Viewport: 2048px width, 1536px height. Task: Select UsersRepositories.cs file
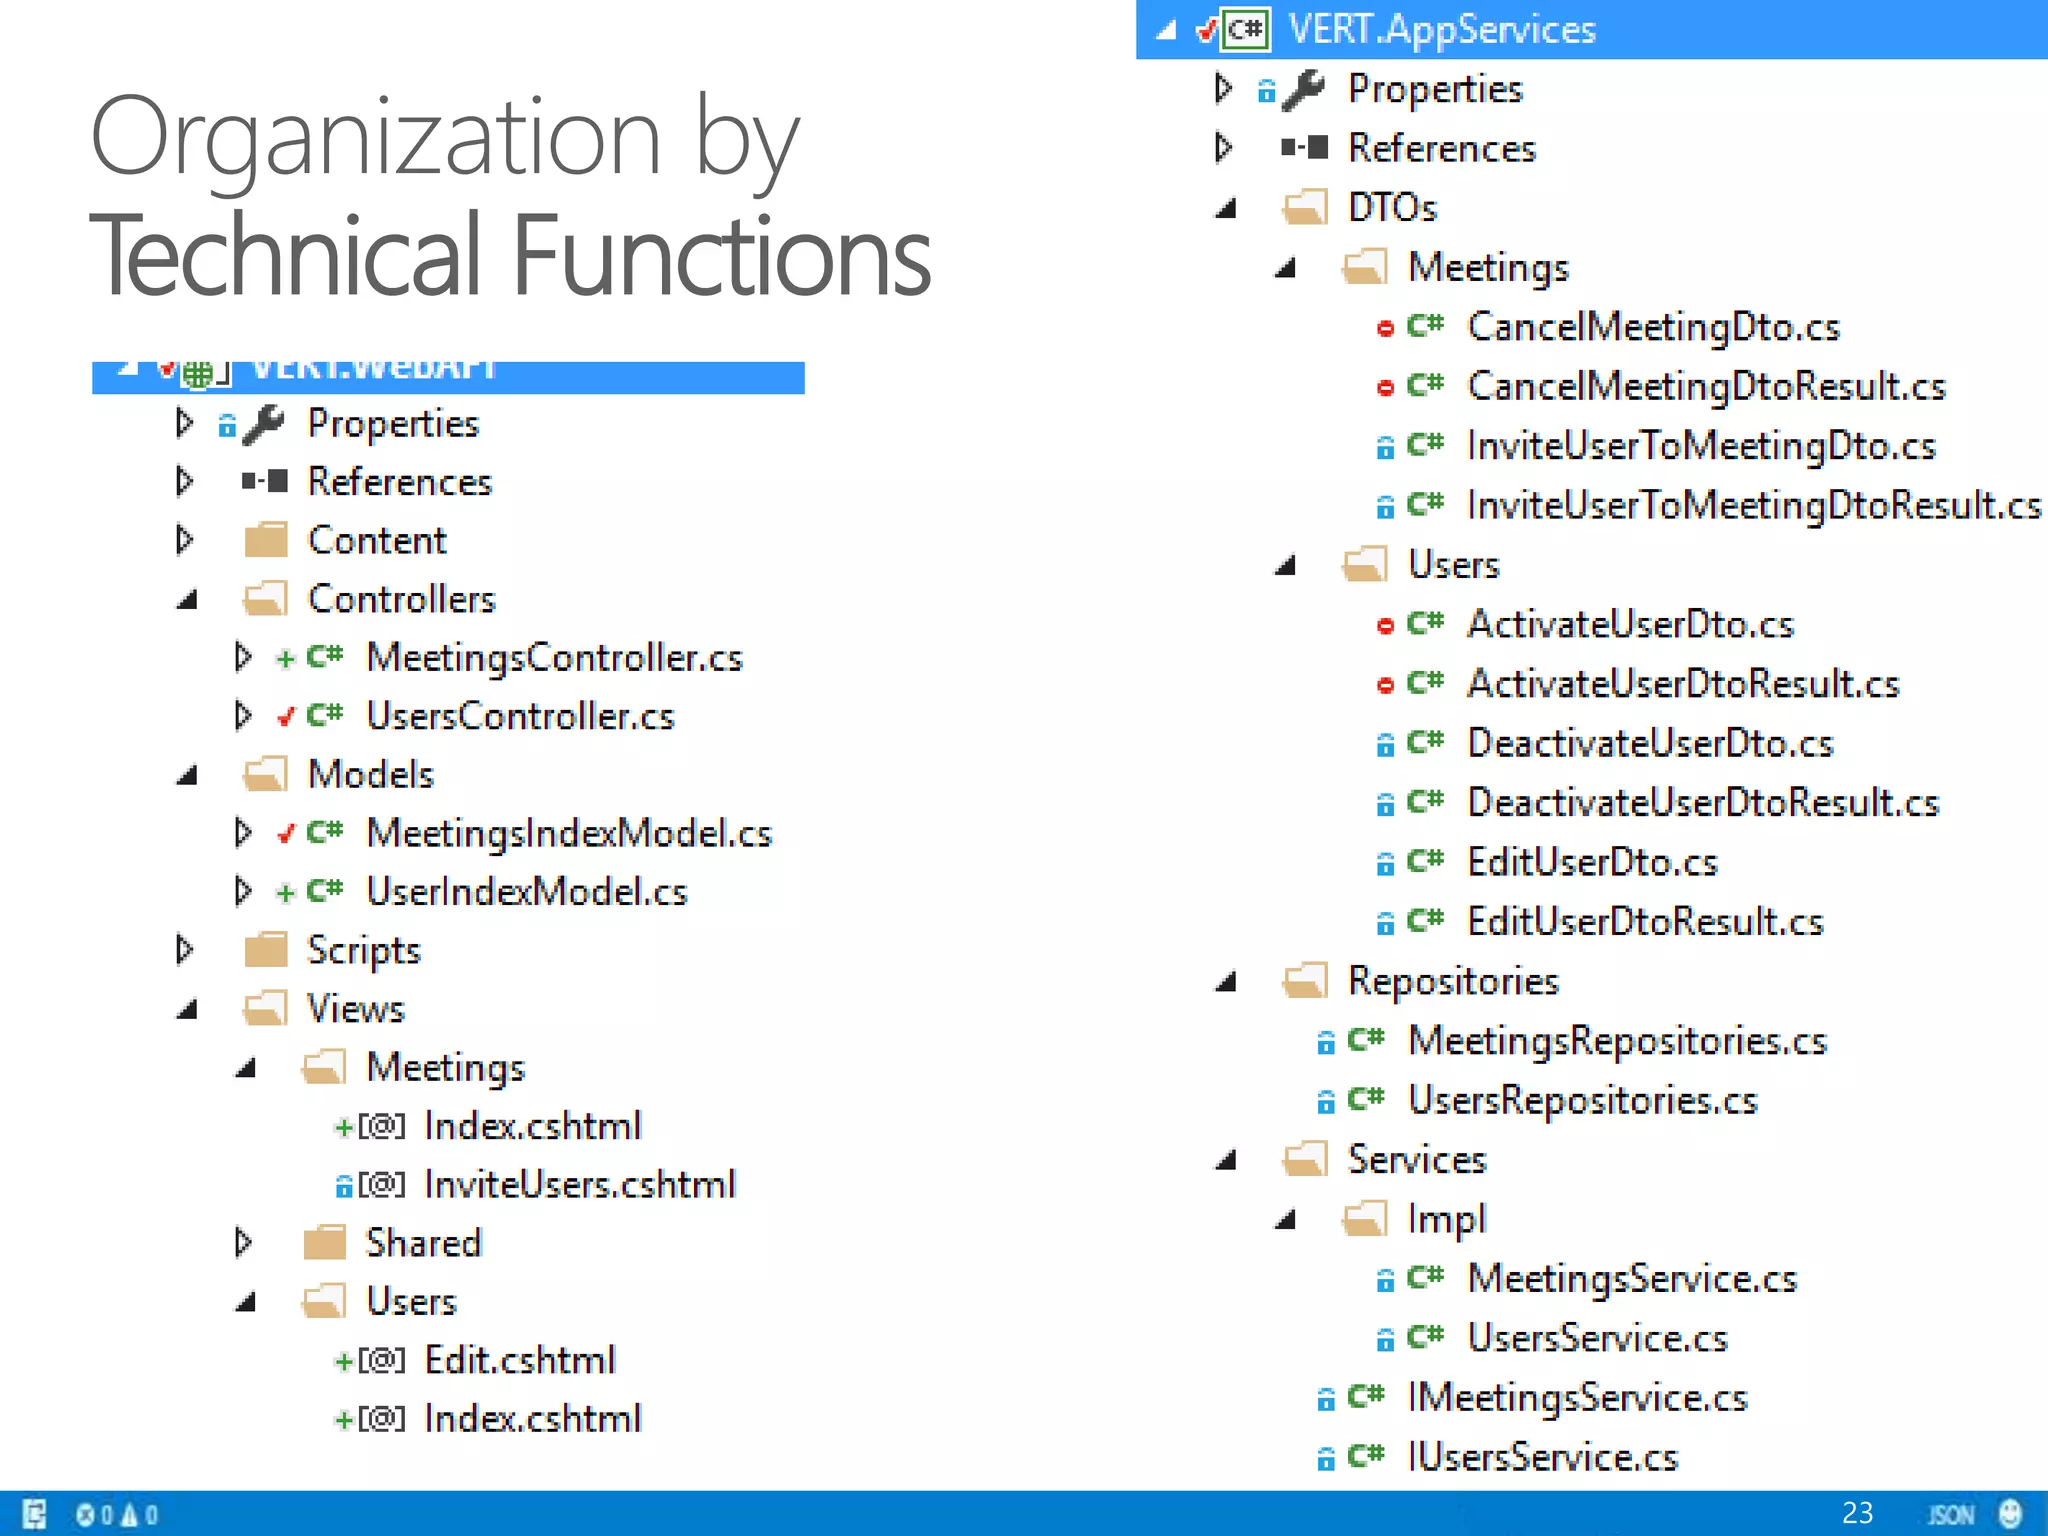point(1582,1100)
